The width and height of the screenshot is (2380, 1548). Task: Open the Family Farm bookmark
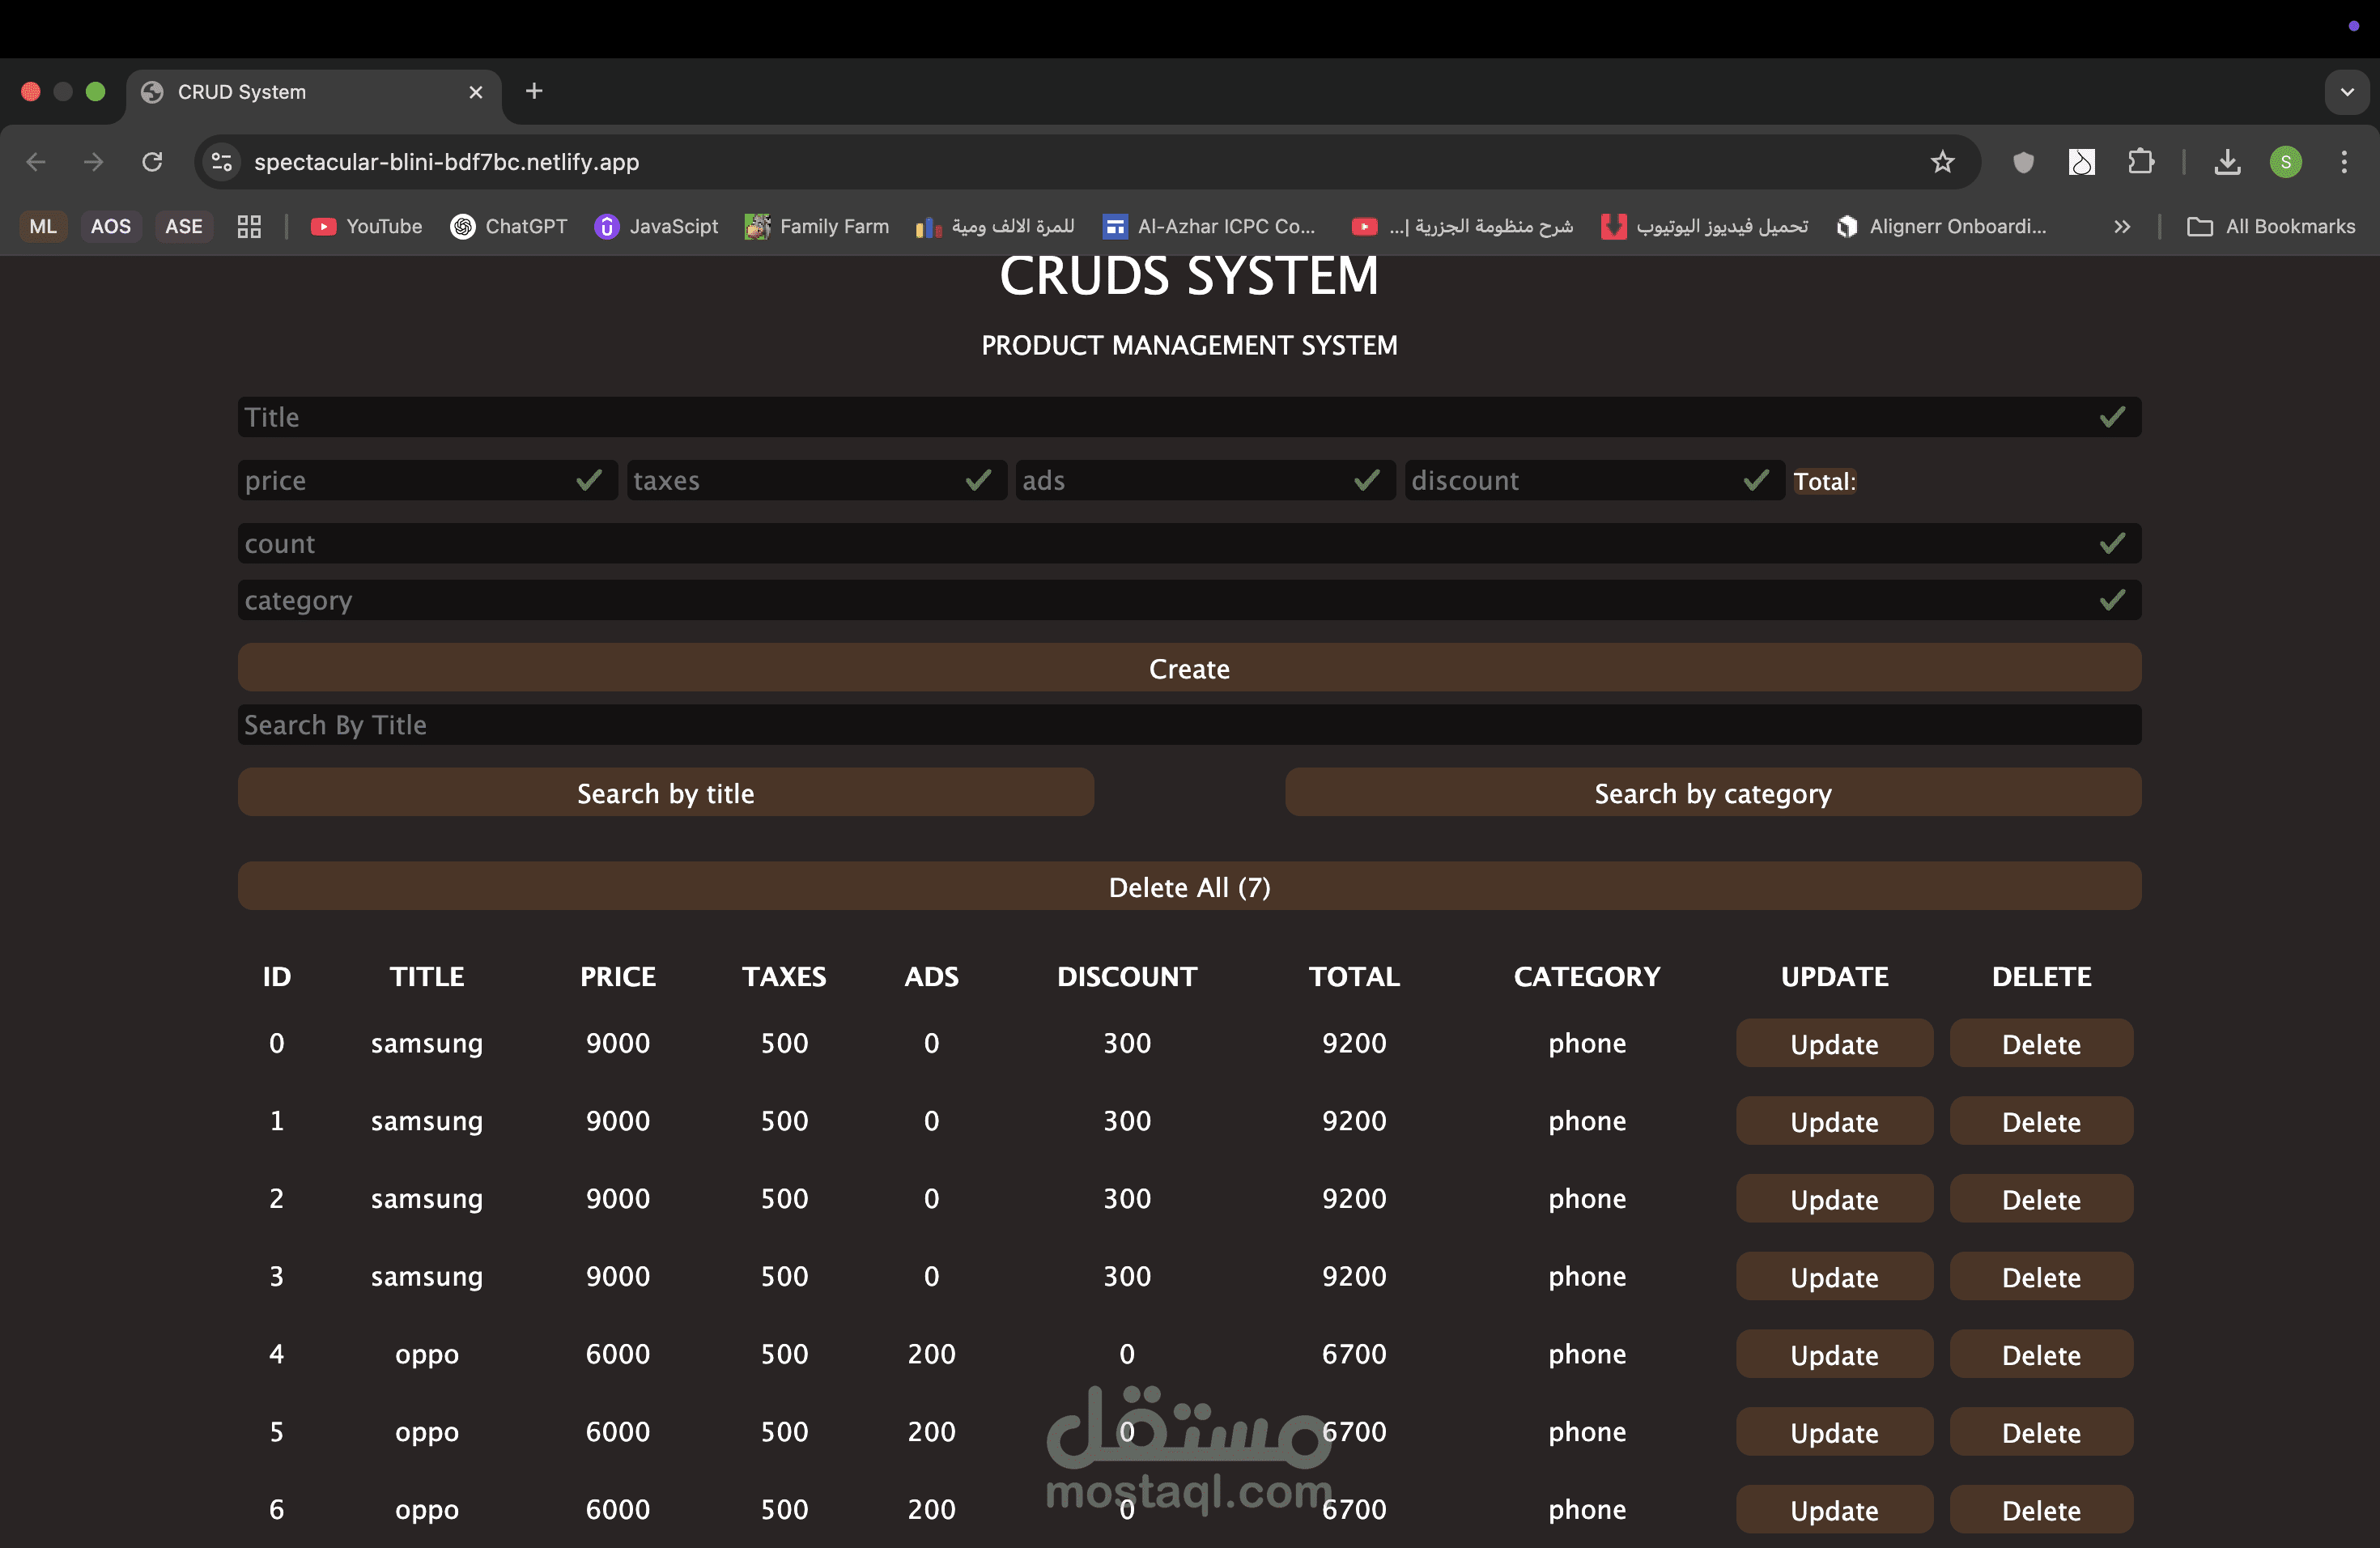817,227
